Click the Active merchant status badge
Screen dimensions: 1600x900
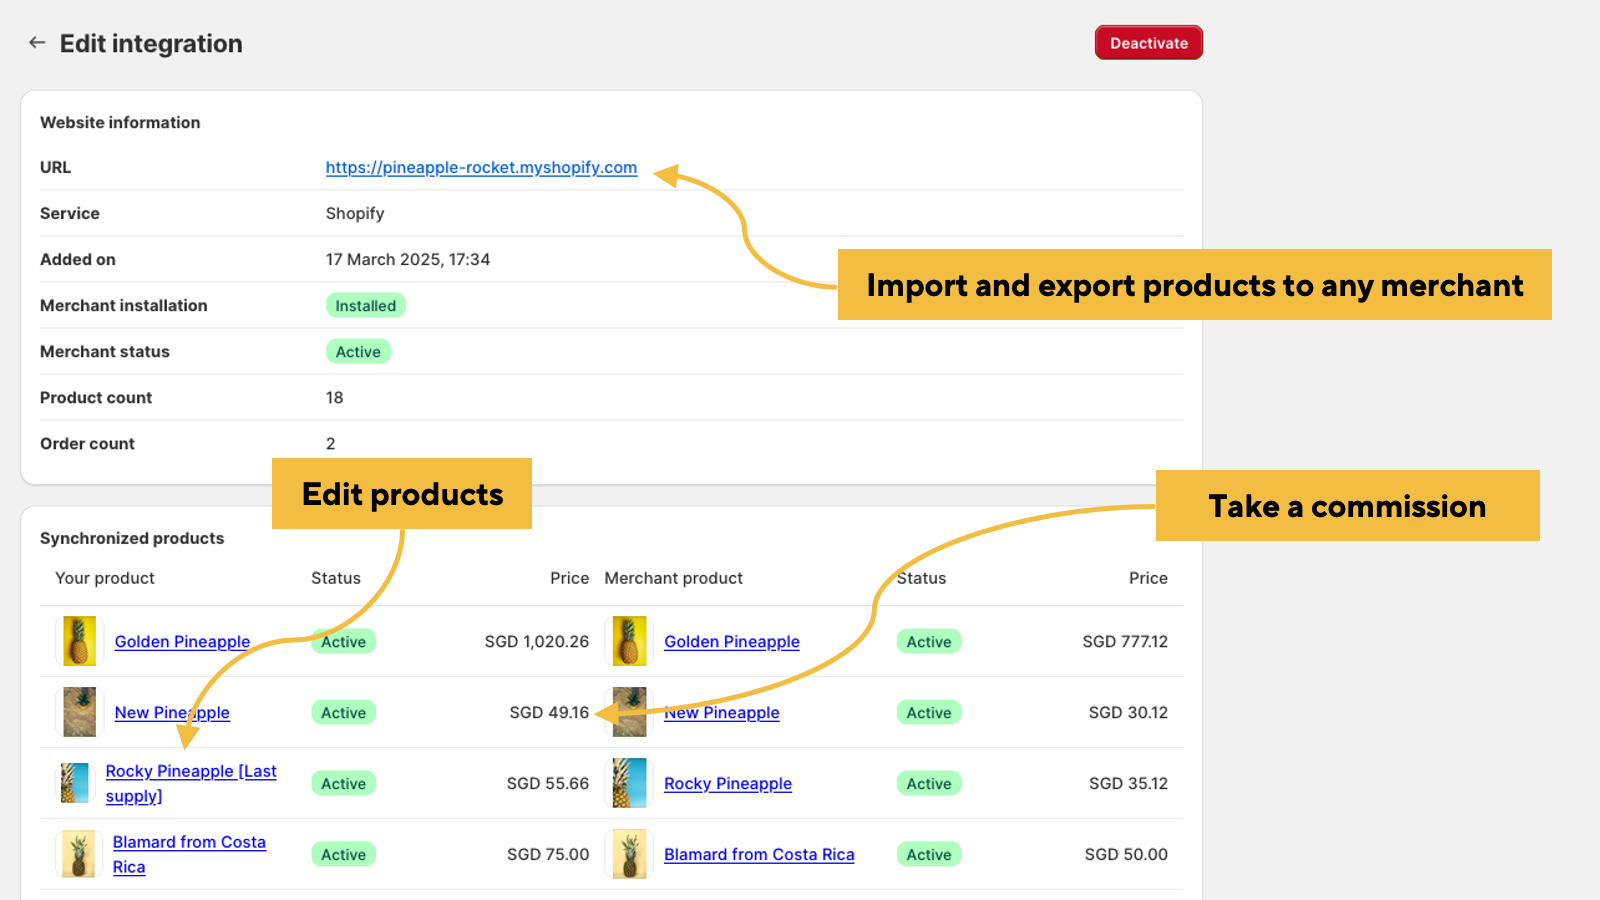tap(358, 352)
